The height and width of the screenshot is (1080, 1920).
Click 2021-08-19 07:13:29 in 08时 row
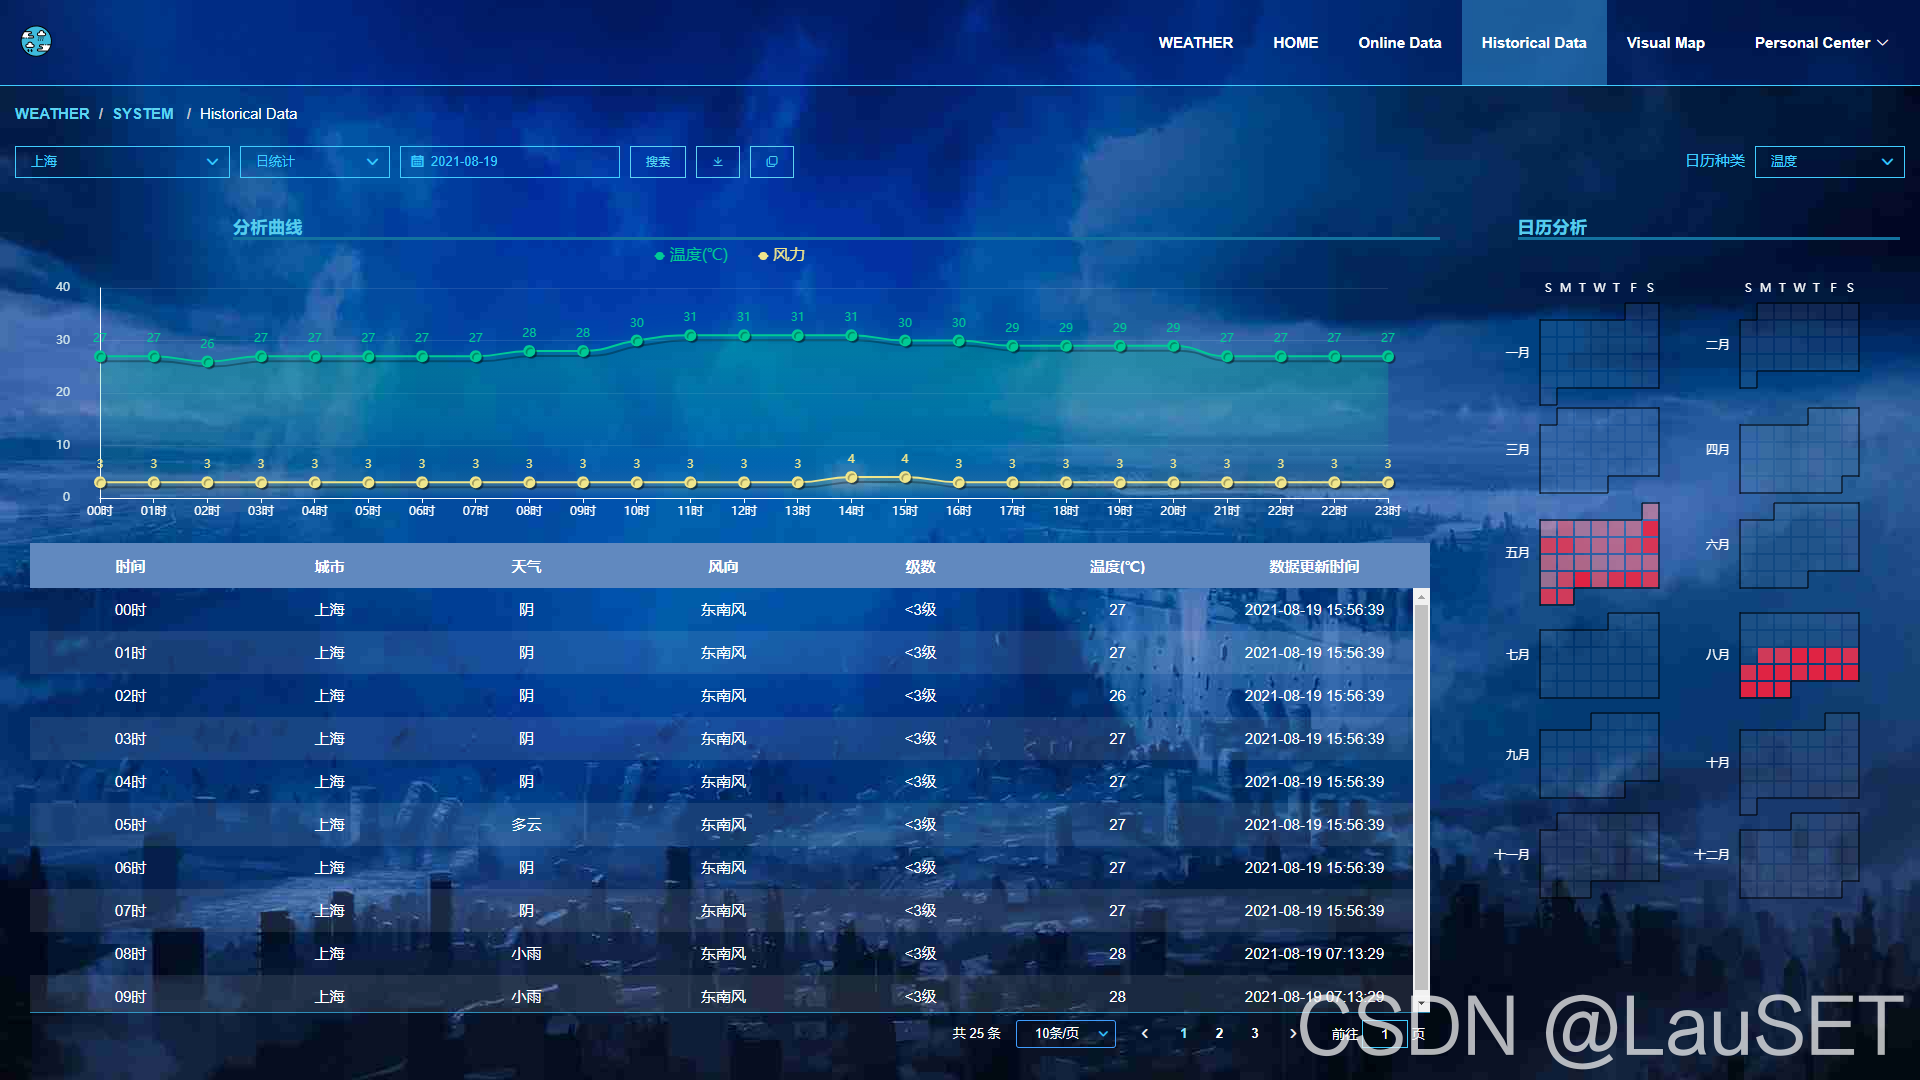[1314, 954]
